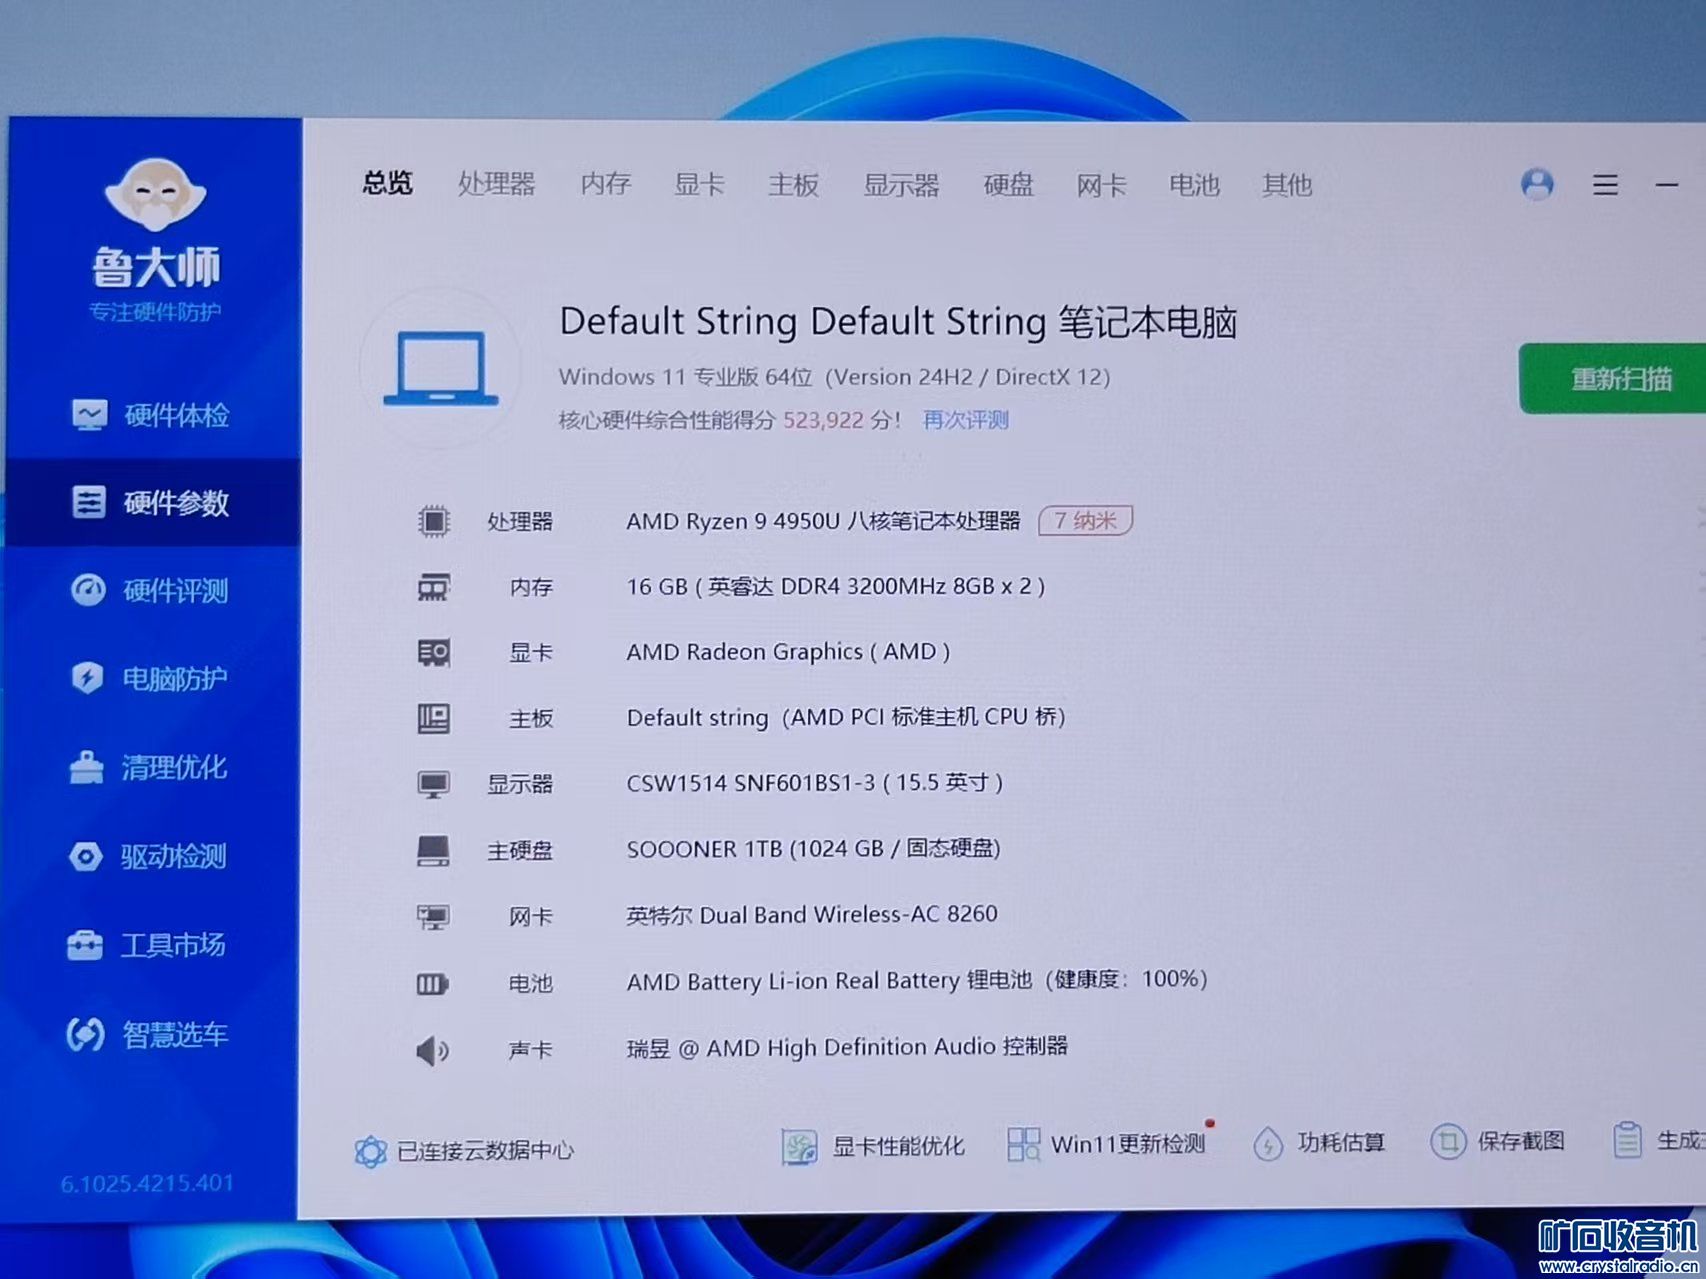Click the AMD Battery Li-ion text
This screenshot has width=1706, height=1279.
[917, 980]
